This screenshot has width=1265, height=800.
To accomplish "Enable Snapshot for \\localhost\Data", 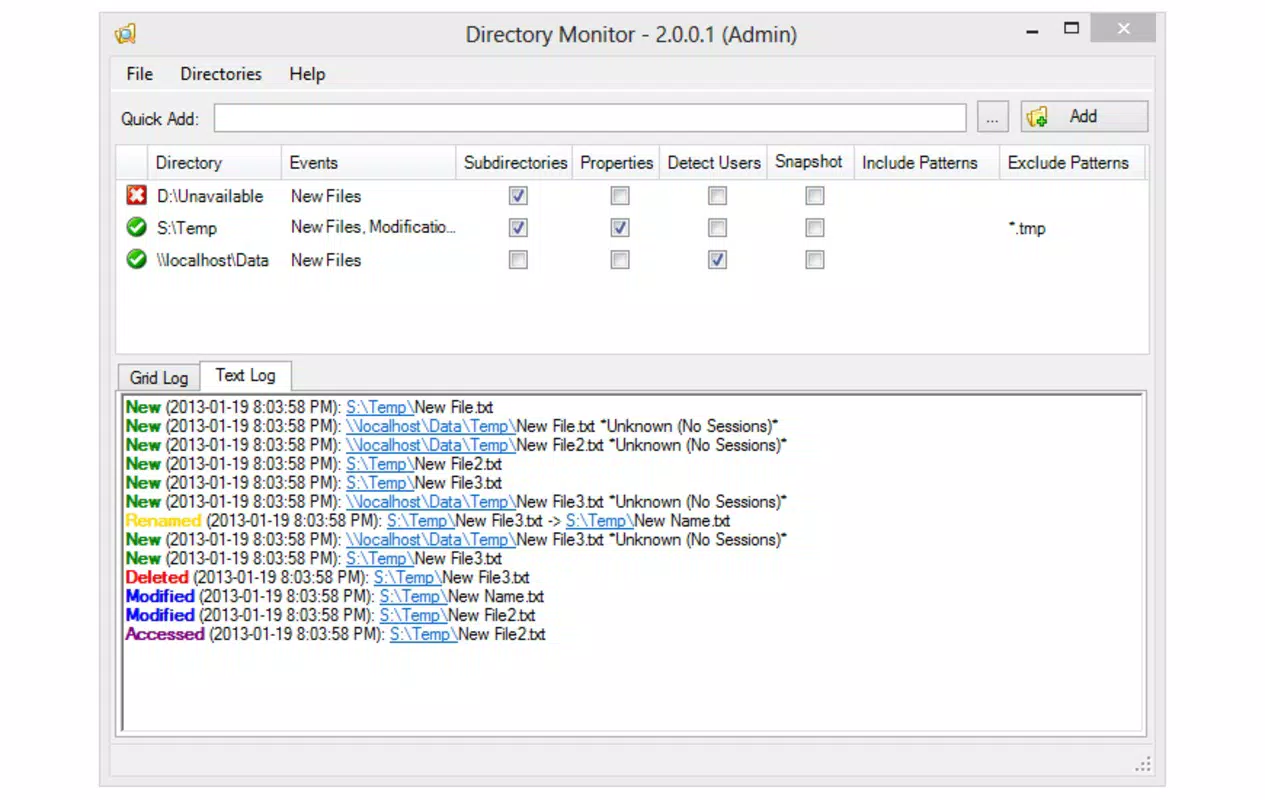I will click(815, 260).
